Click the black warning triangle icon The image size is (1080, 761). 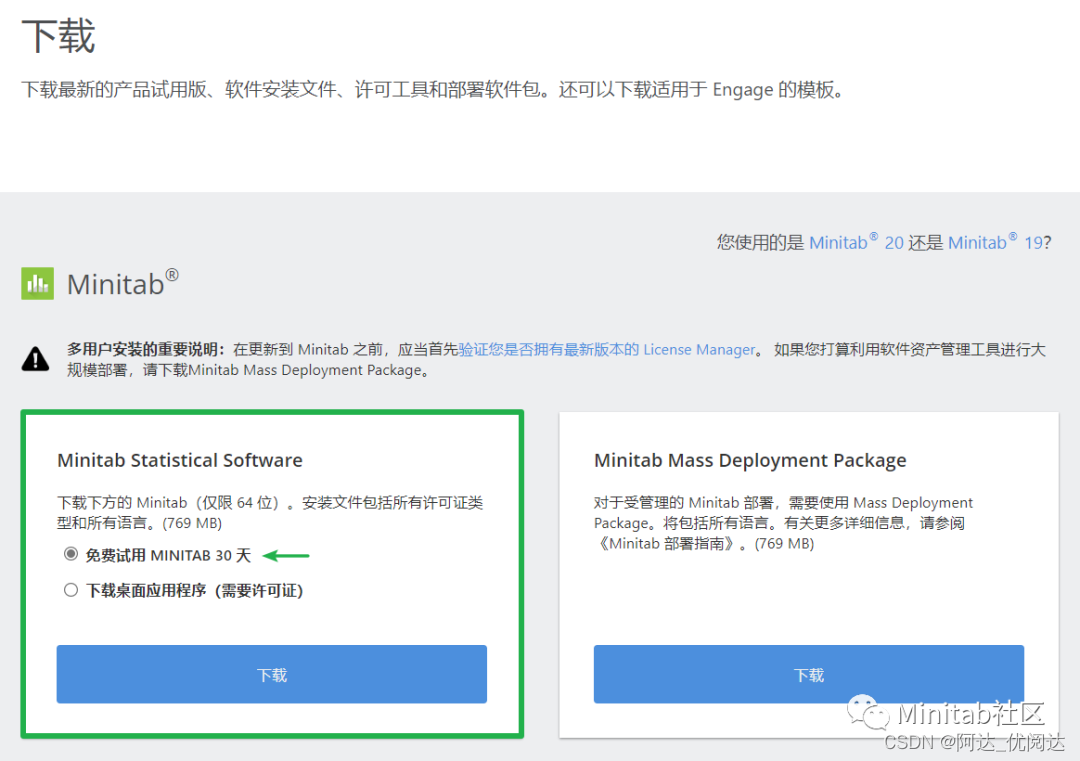tap(35, 359)
